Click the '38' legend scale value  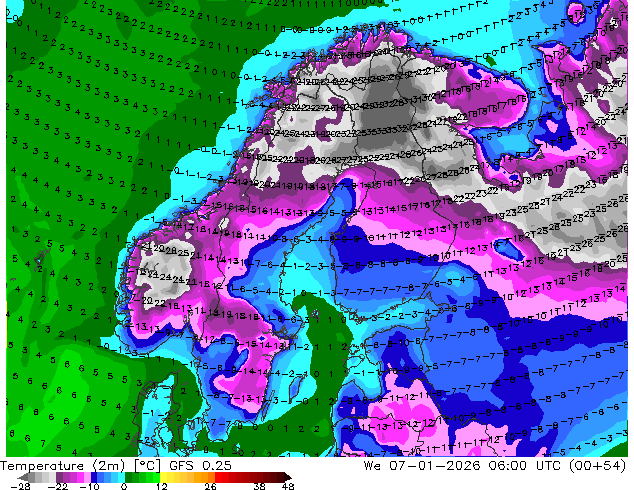(x=259, y=486)
